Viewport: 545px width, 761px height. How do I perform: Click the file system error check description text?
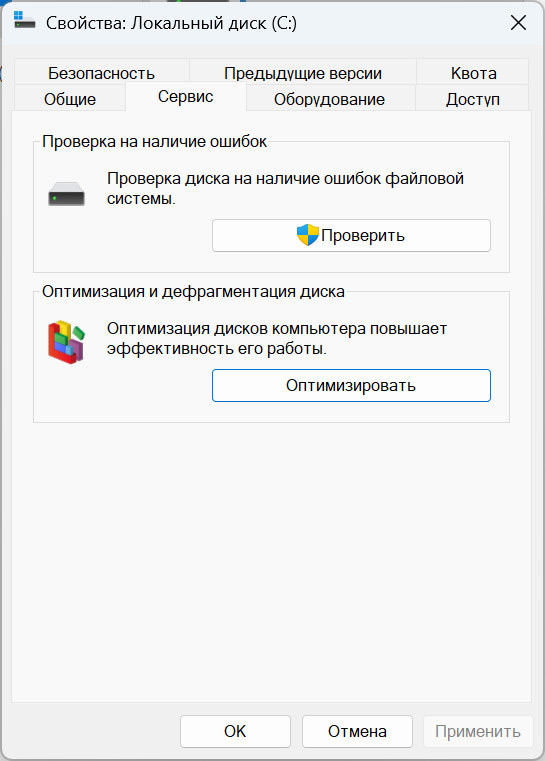(285, 188)
